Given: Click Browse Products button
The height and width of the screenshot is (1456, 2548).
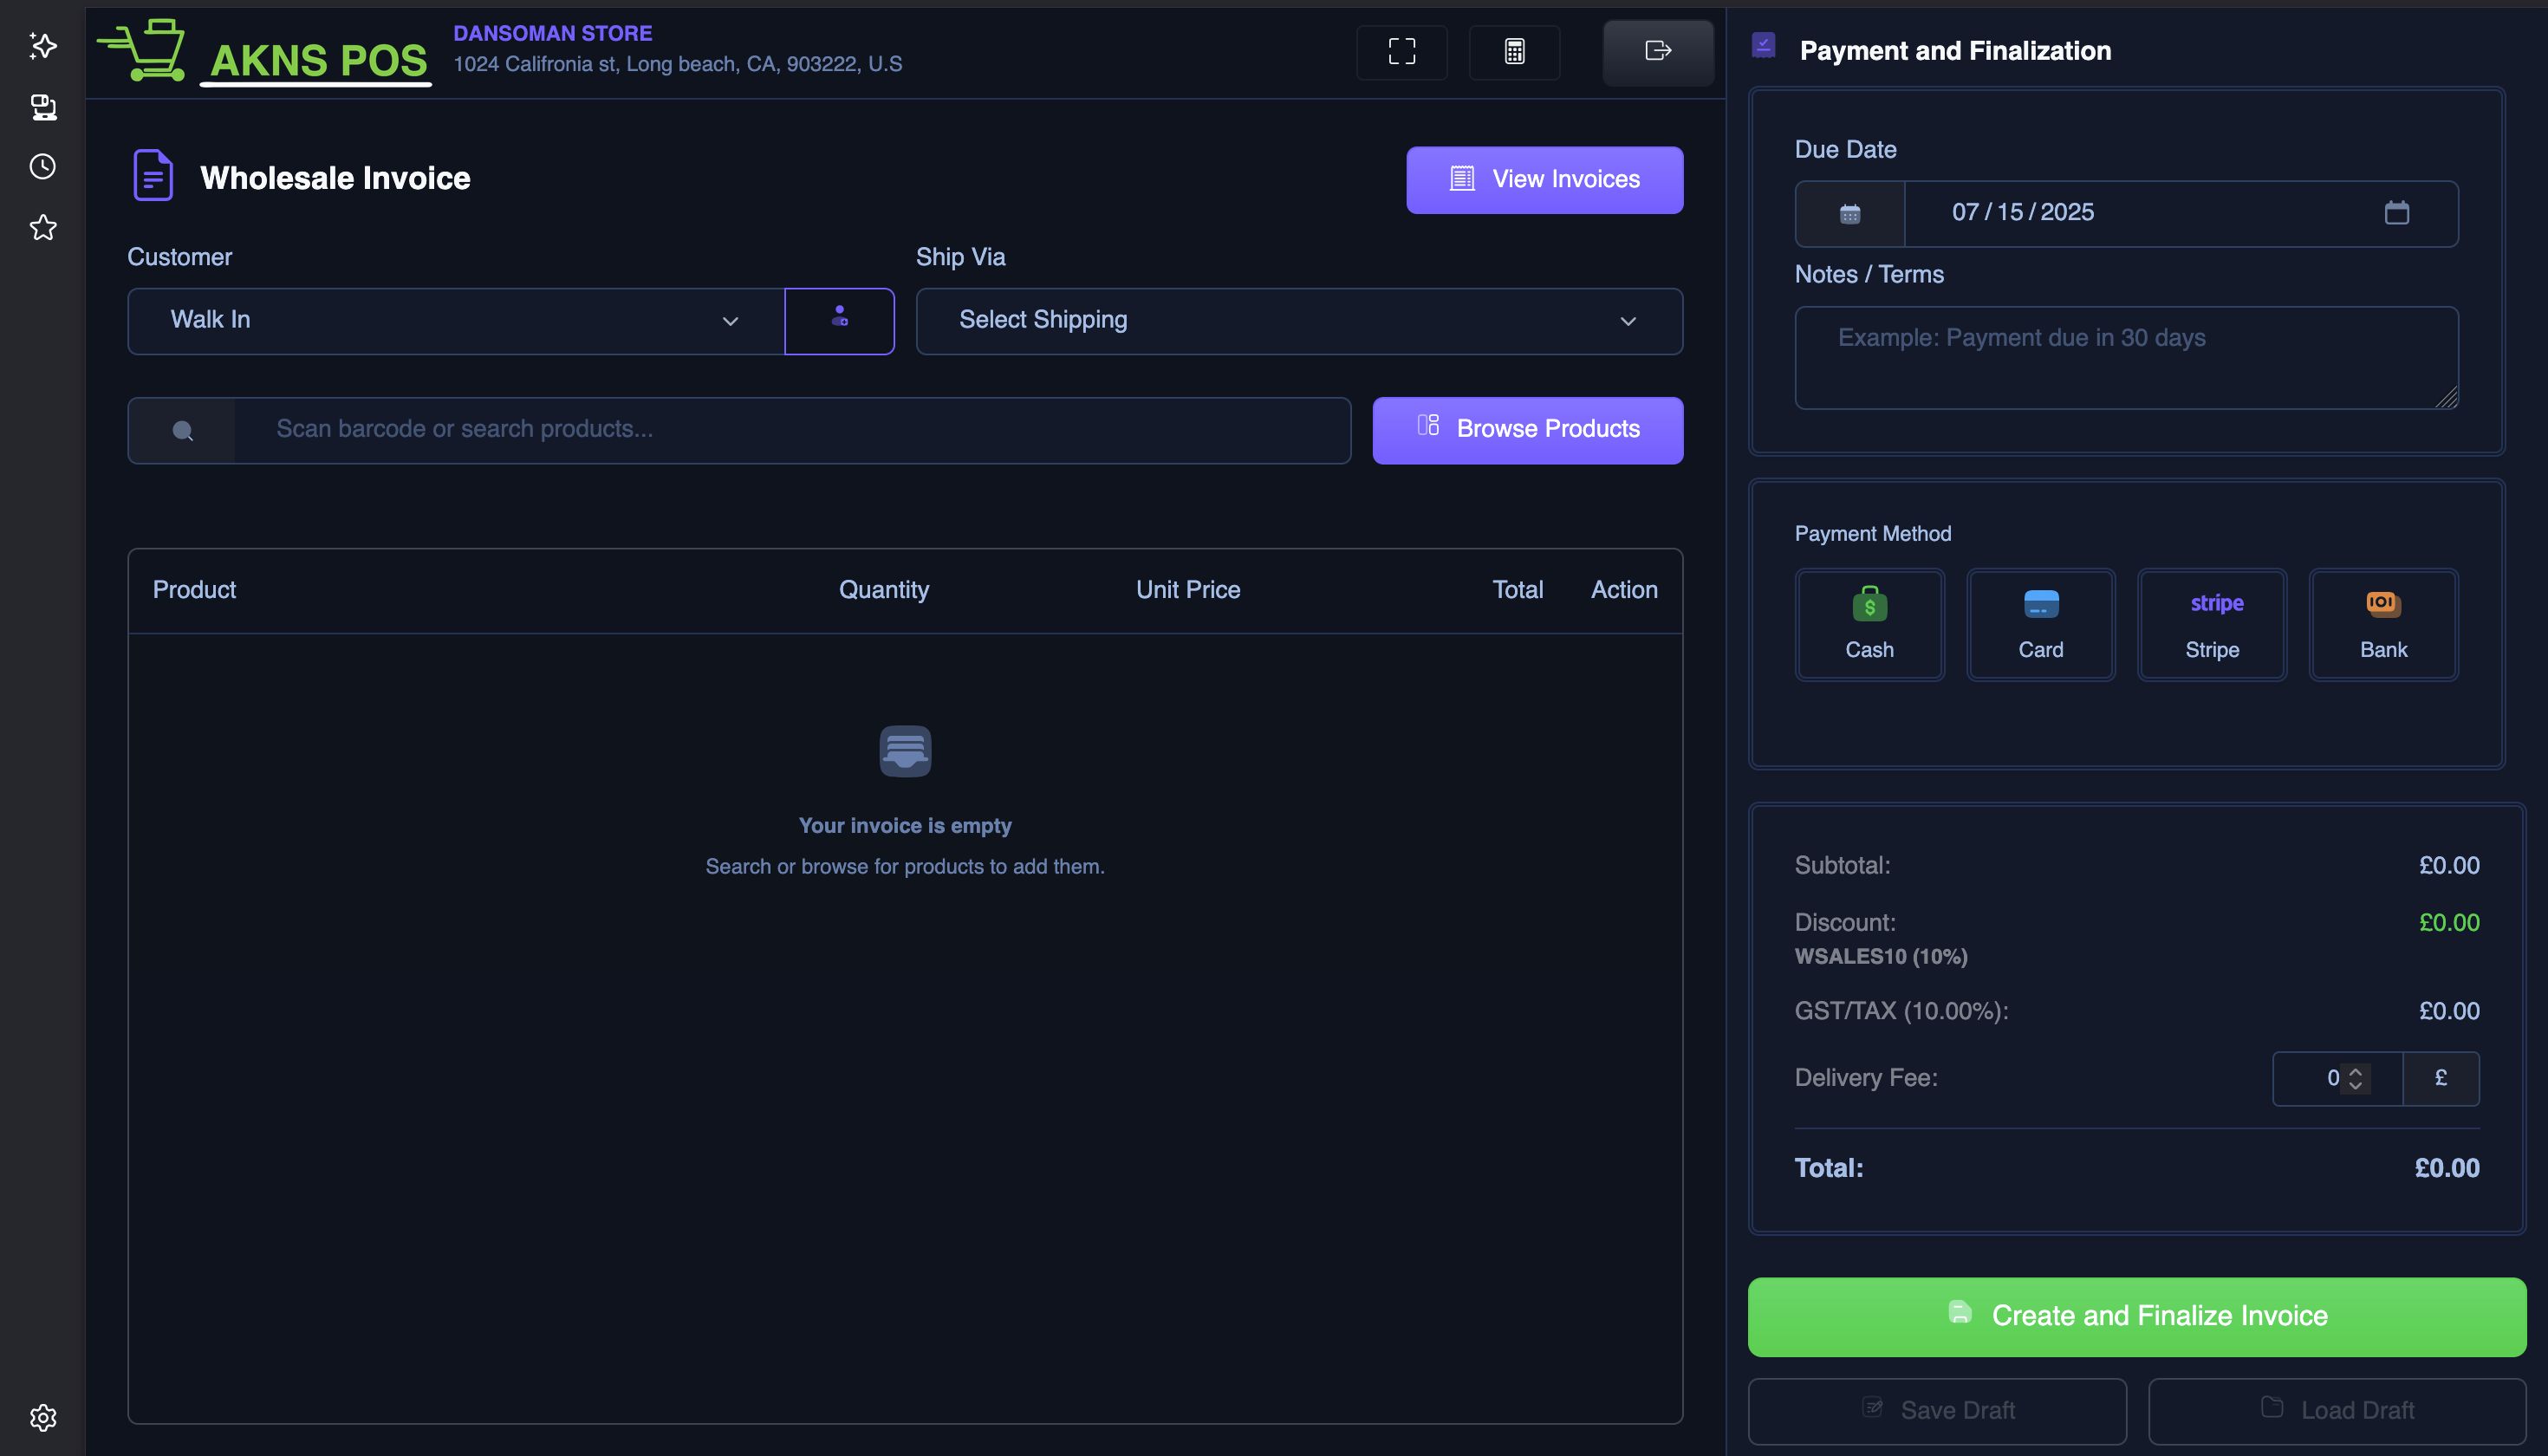Looking at the screenshot, I should coord(1527,430).
